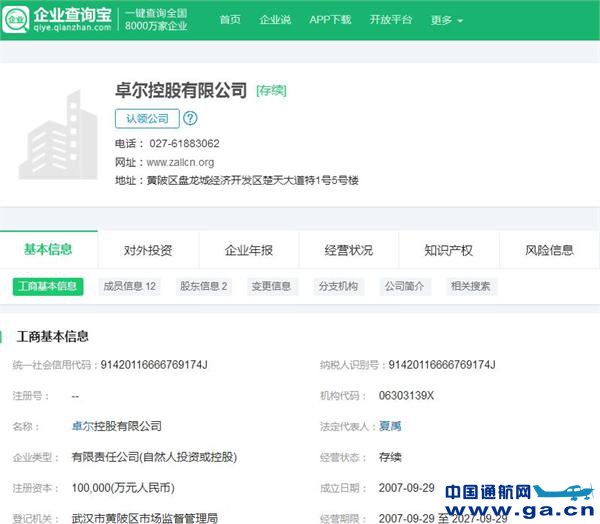Open the 开放平台 navigation link

390,20
